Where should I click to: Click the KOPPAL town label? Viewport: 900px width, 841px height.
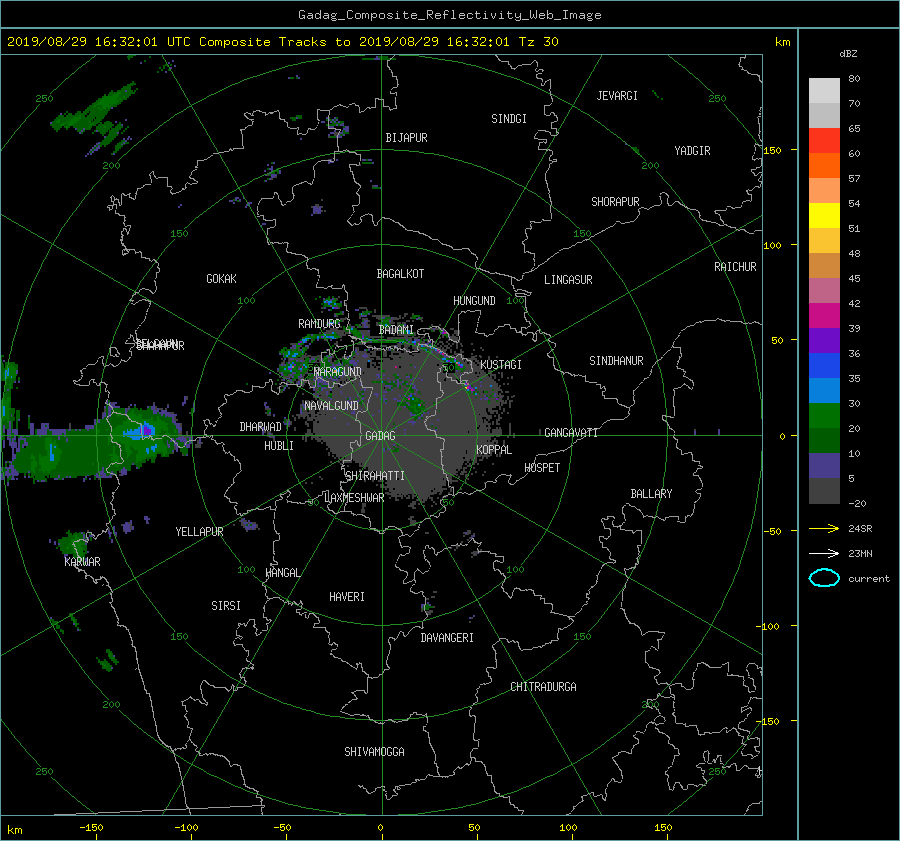point(494,450)
